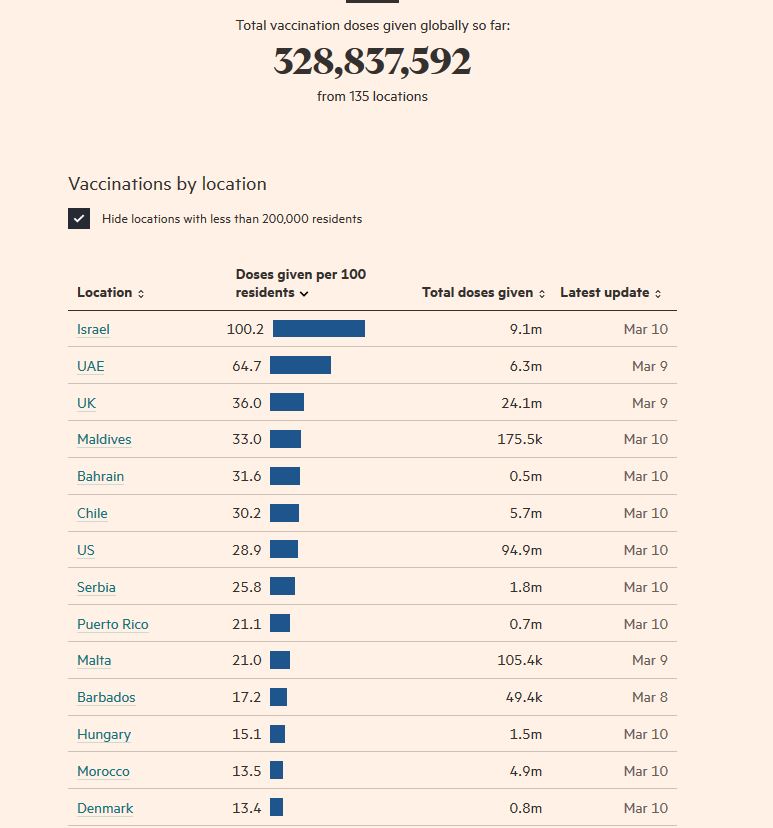Screen dimensions: 773x828
Task: Sort by the Location column header
Action: 104,293
